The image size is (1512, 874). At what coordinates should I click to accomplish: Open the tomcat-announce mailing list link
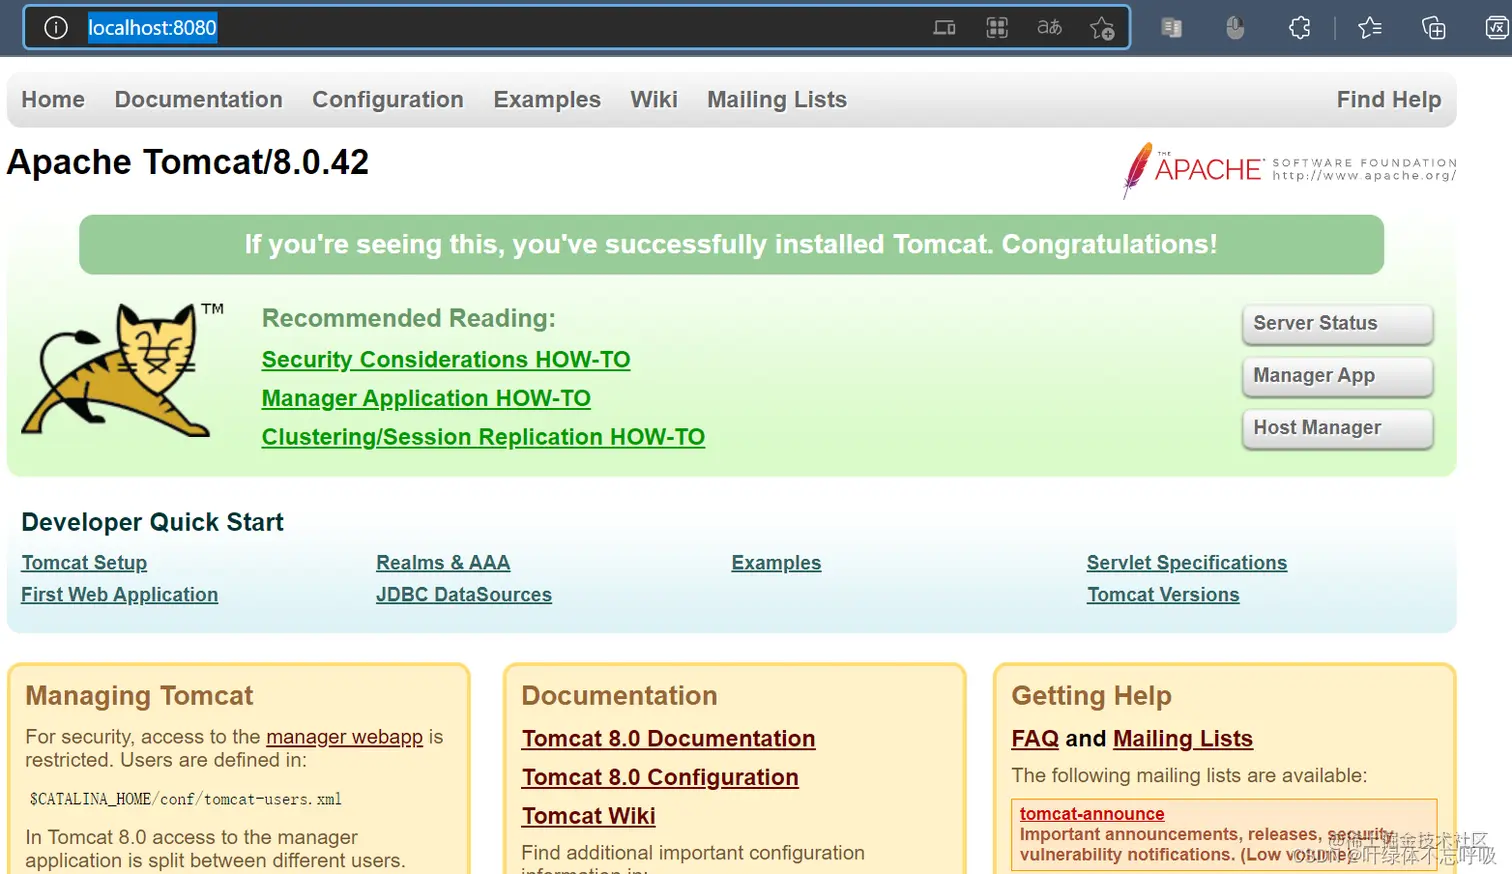coord(1092,814)
